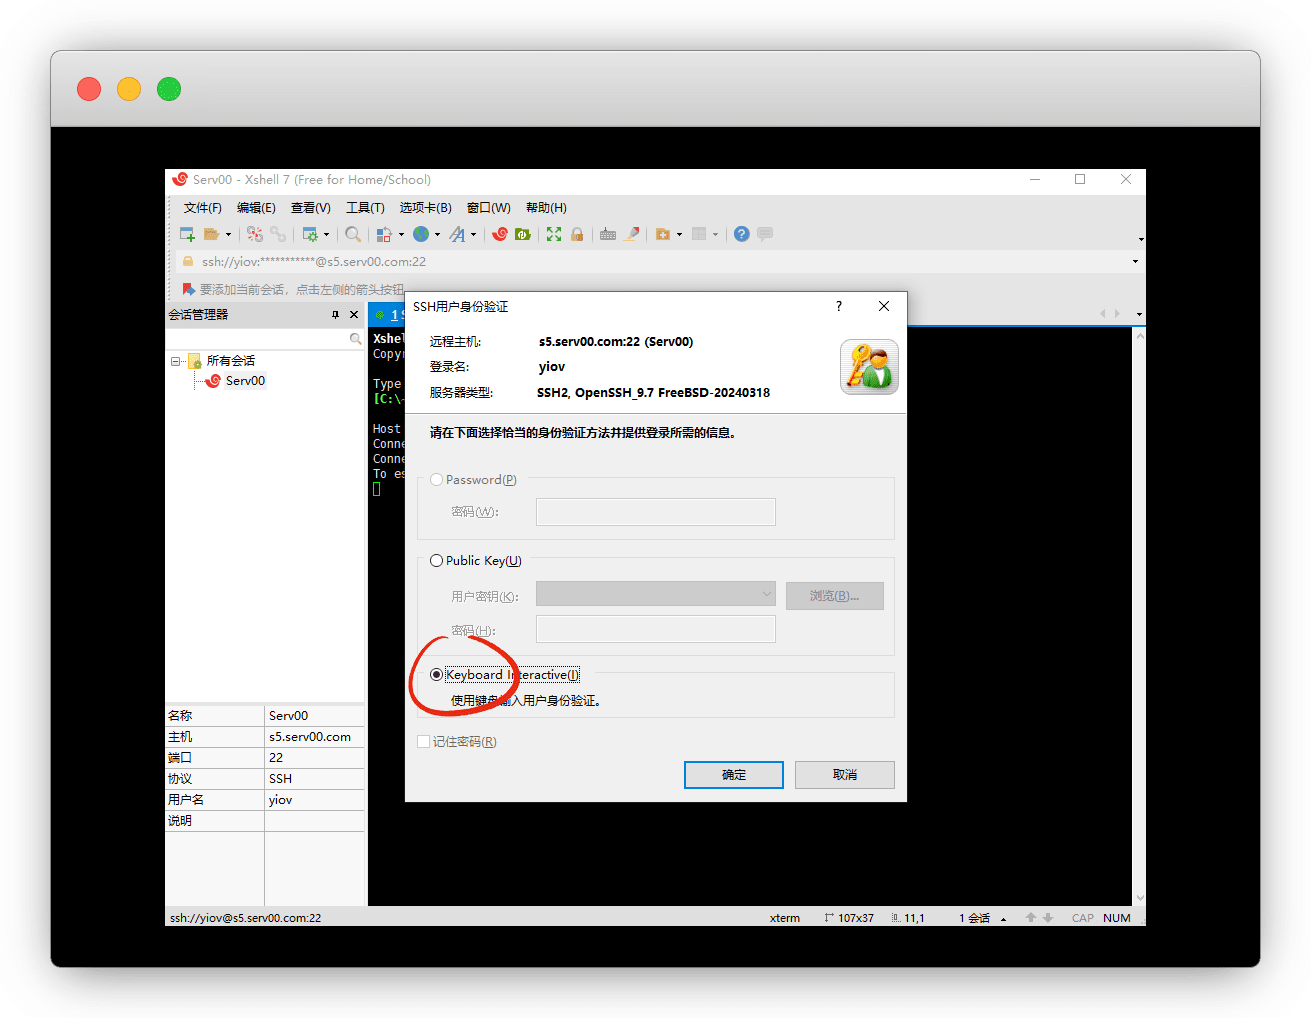This screenshot has height=1018, width=1311.
Task: Click the green fullscreen arrows icon
Action: point(554,234)
